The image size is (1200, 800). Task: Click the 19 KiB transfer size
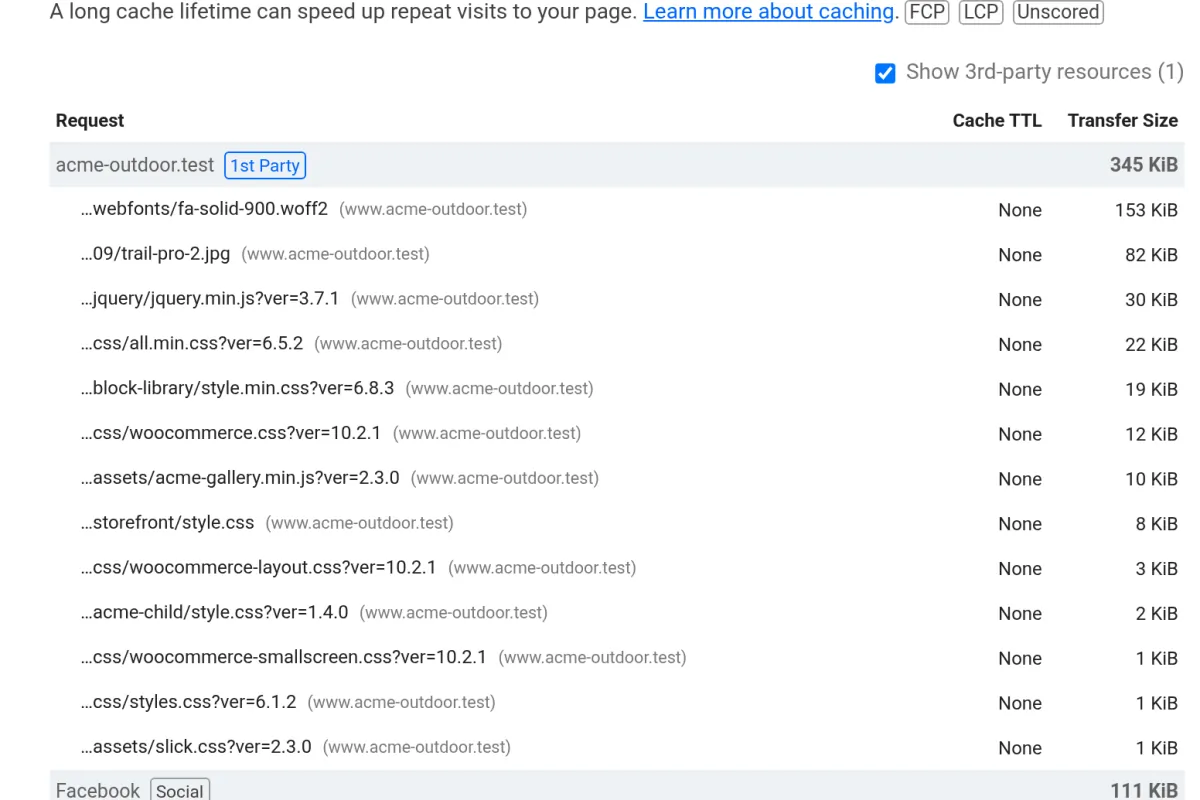(1151, 389)
